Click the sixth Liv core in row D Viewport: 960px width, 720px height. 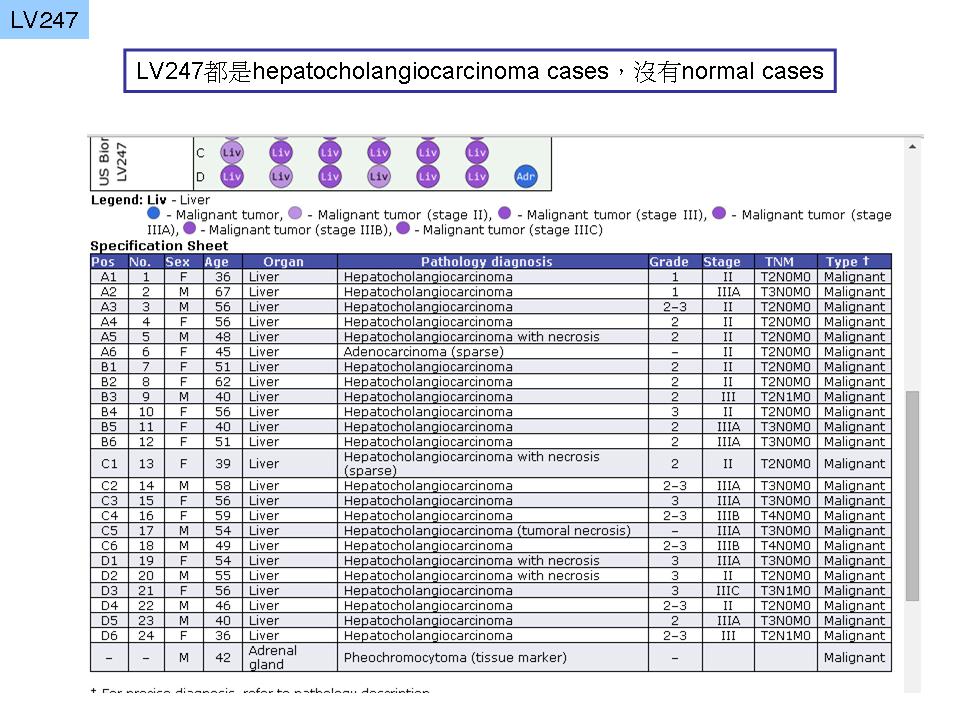click(x=476, y=176)
